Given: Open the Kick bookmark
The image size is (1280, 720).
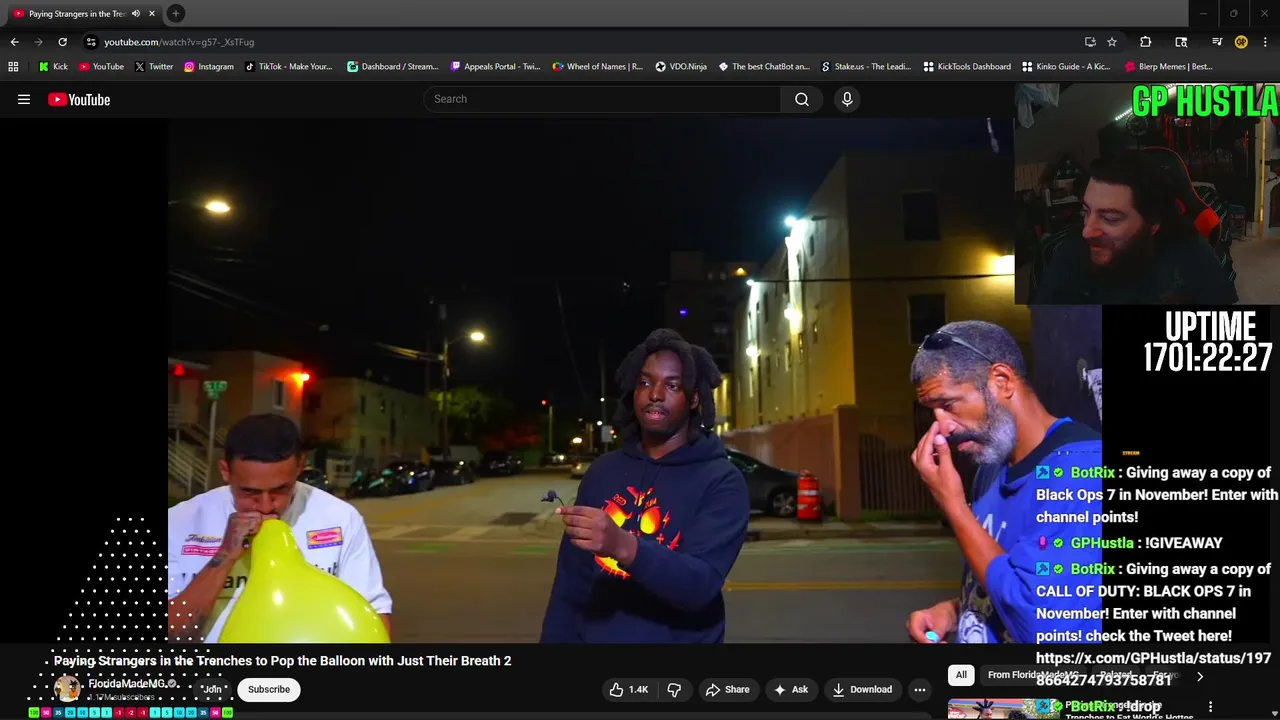Looking at the screenshot, I should pos(54,67).
